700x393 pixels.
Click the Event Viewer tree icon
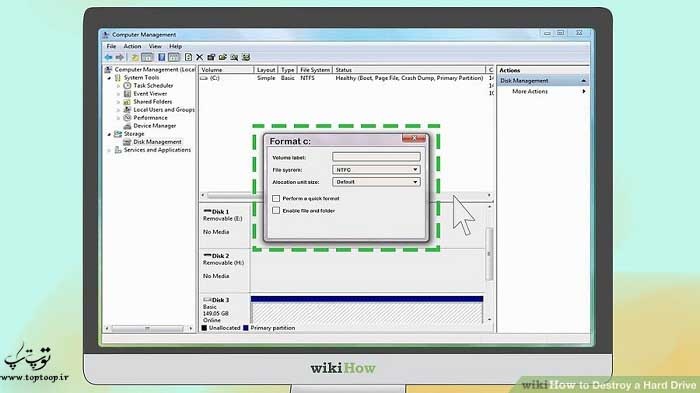[x=127, y=93]
